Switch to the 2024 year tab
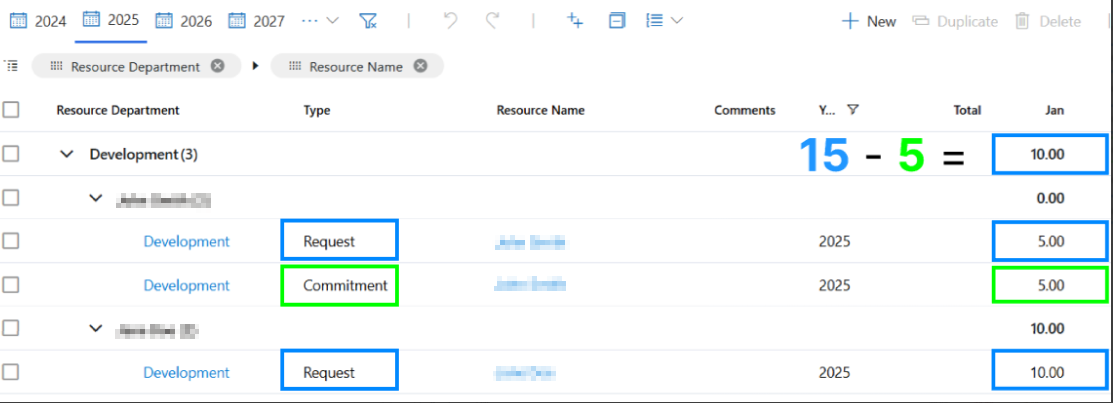 [x=38, y=21]
